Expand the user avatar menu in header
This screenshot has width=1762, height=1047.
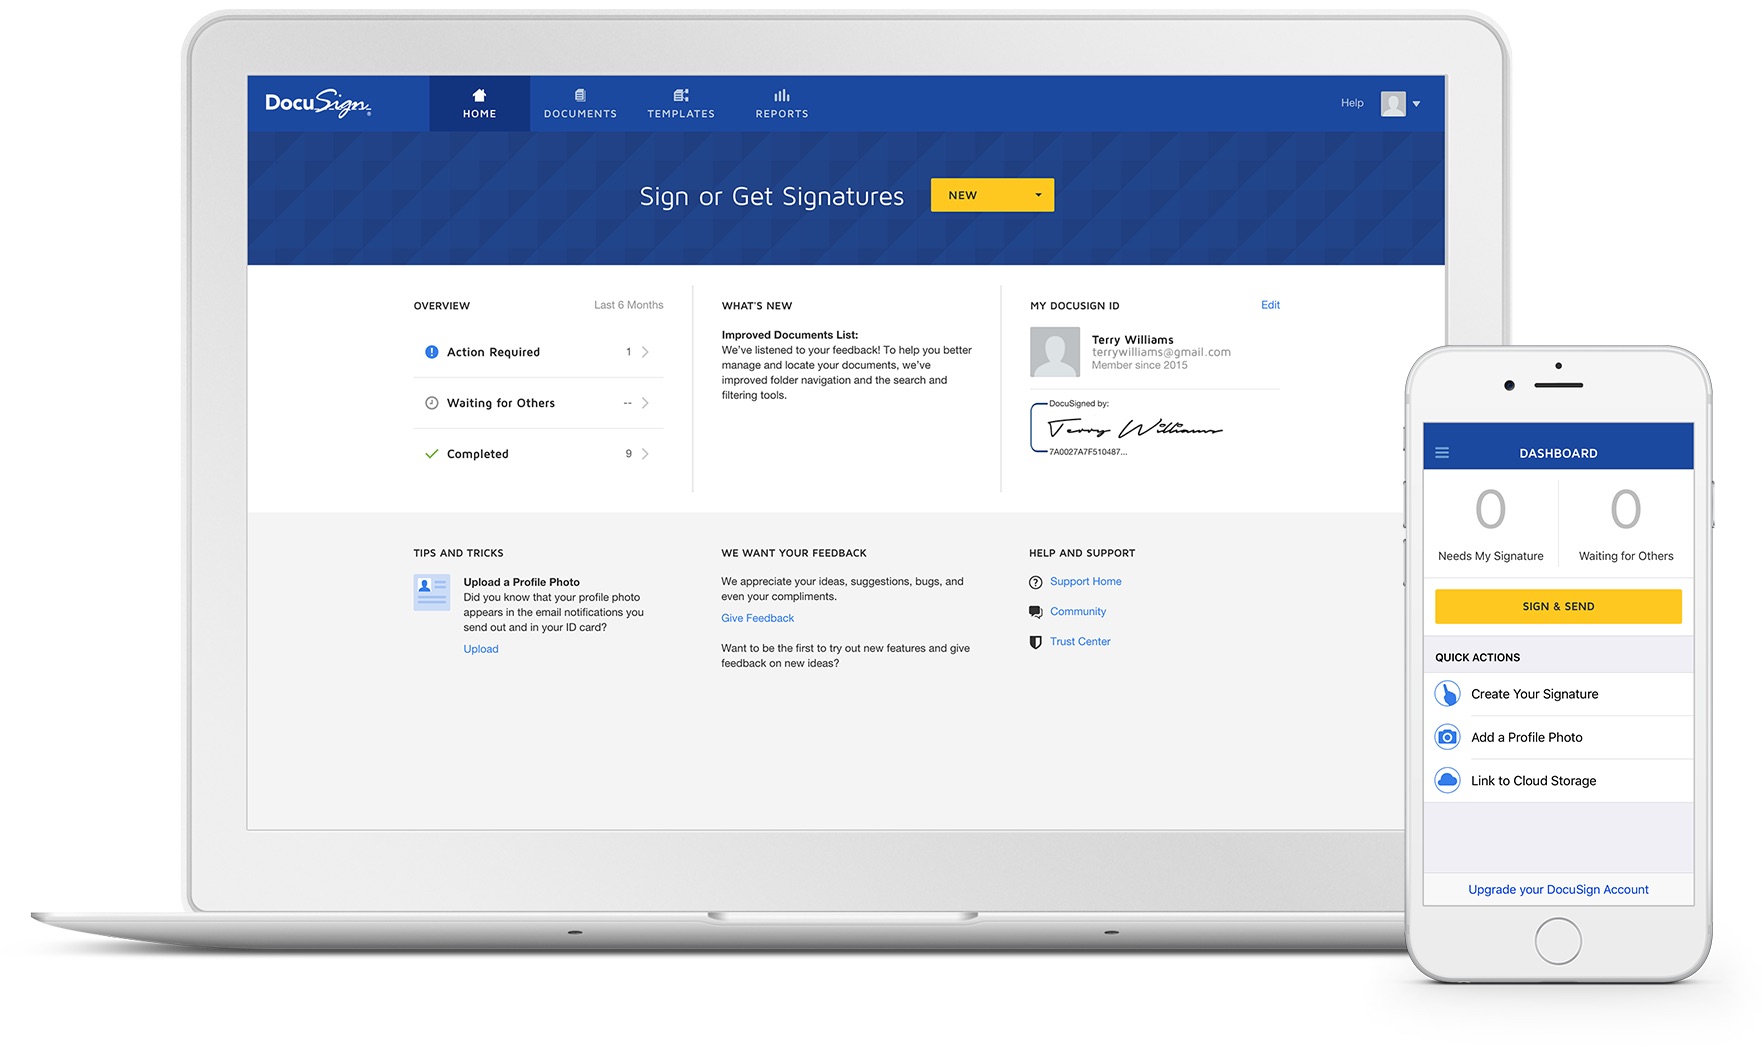click(x=1400, y=103)
